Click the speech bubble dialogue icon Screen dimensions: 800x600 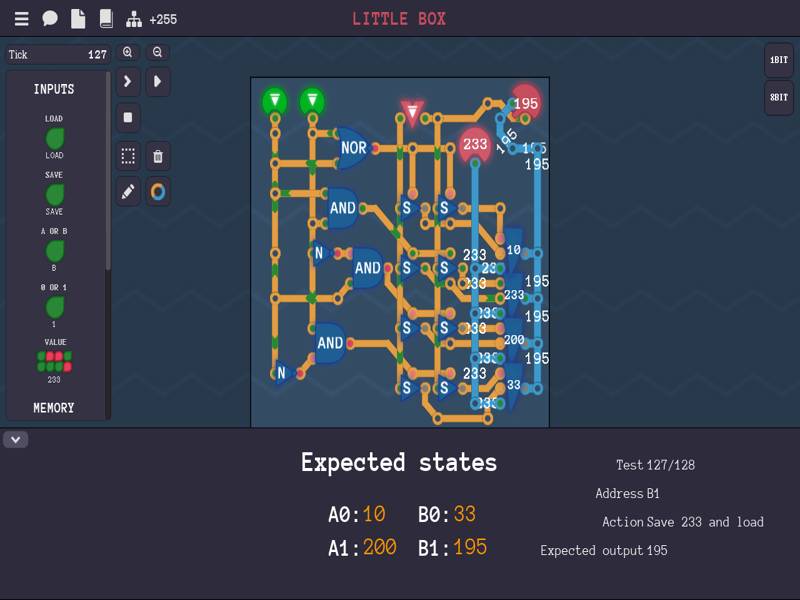[x=50, y=19]
